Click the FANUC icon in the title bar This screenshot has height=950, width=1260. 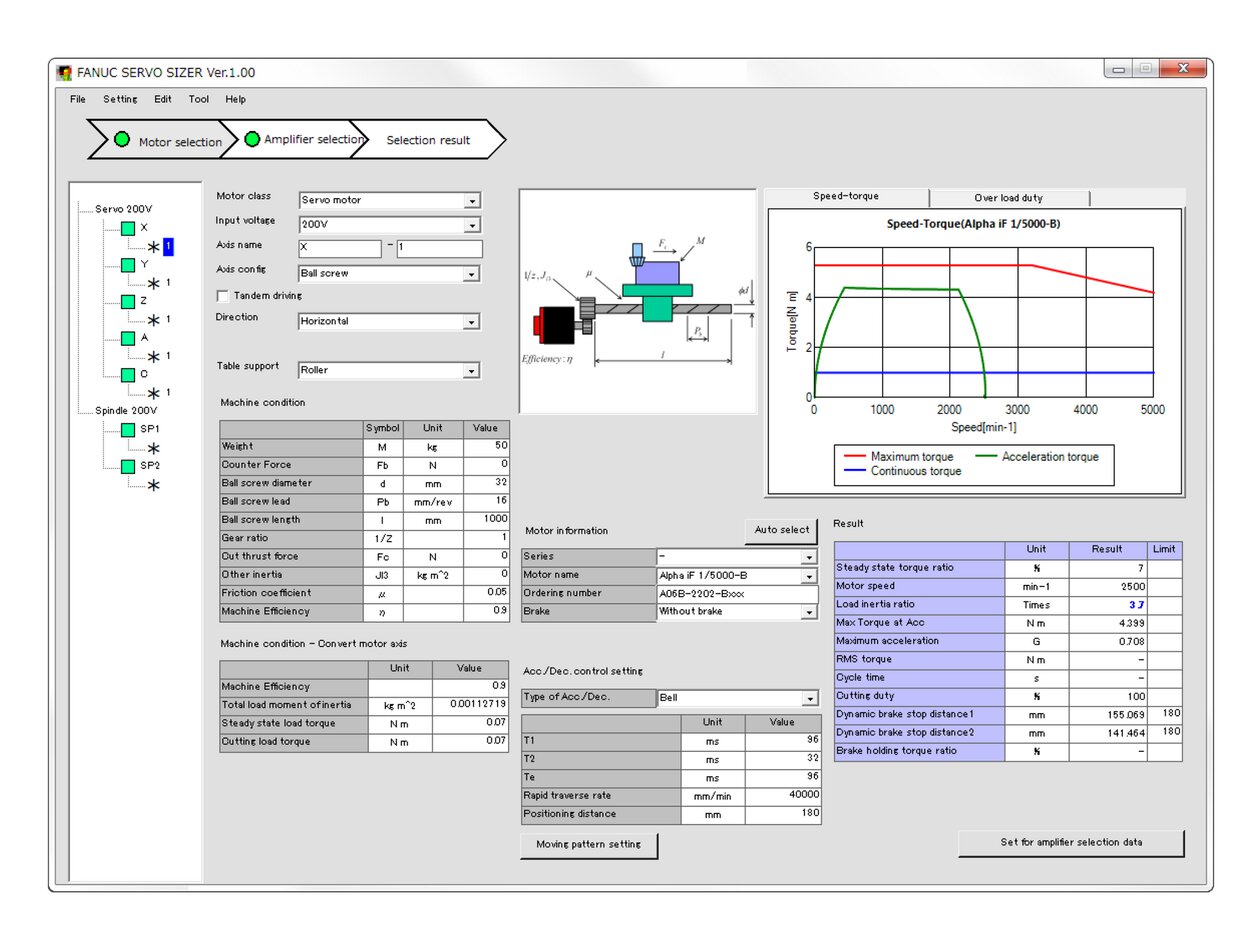[64, 71]
